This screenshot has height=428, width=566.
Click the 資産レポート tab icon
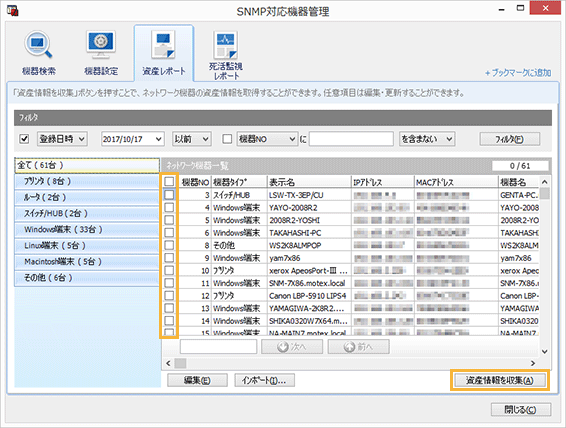coord(164,53)
